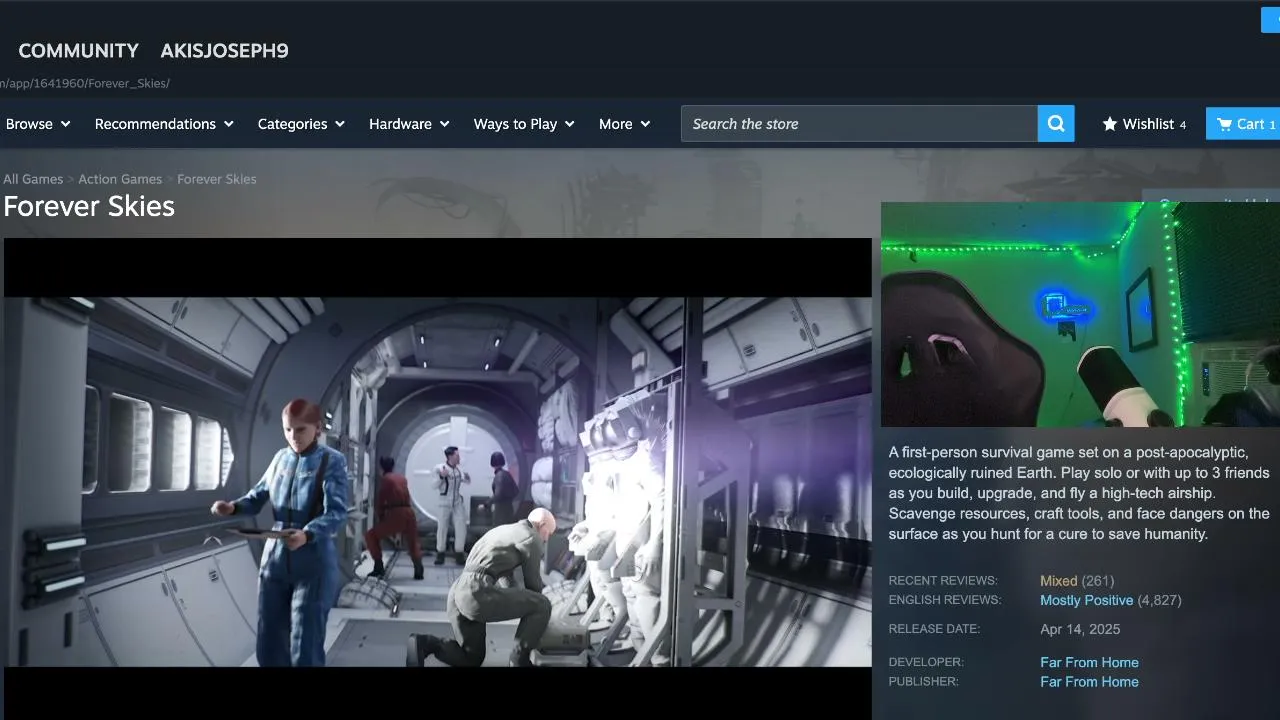Click the (261) recent review count

(1098, 581)
